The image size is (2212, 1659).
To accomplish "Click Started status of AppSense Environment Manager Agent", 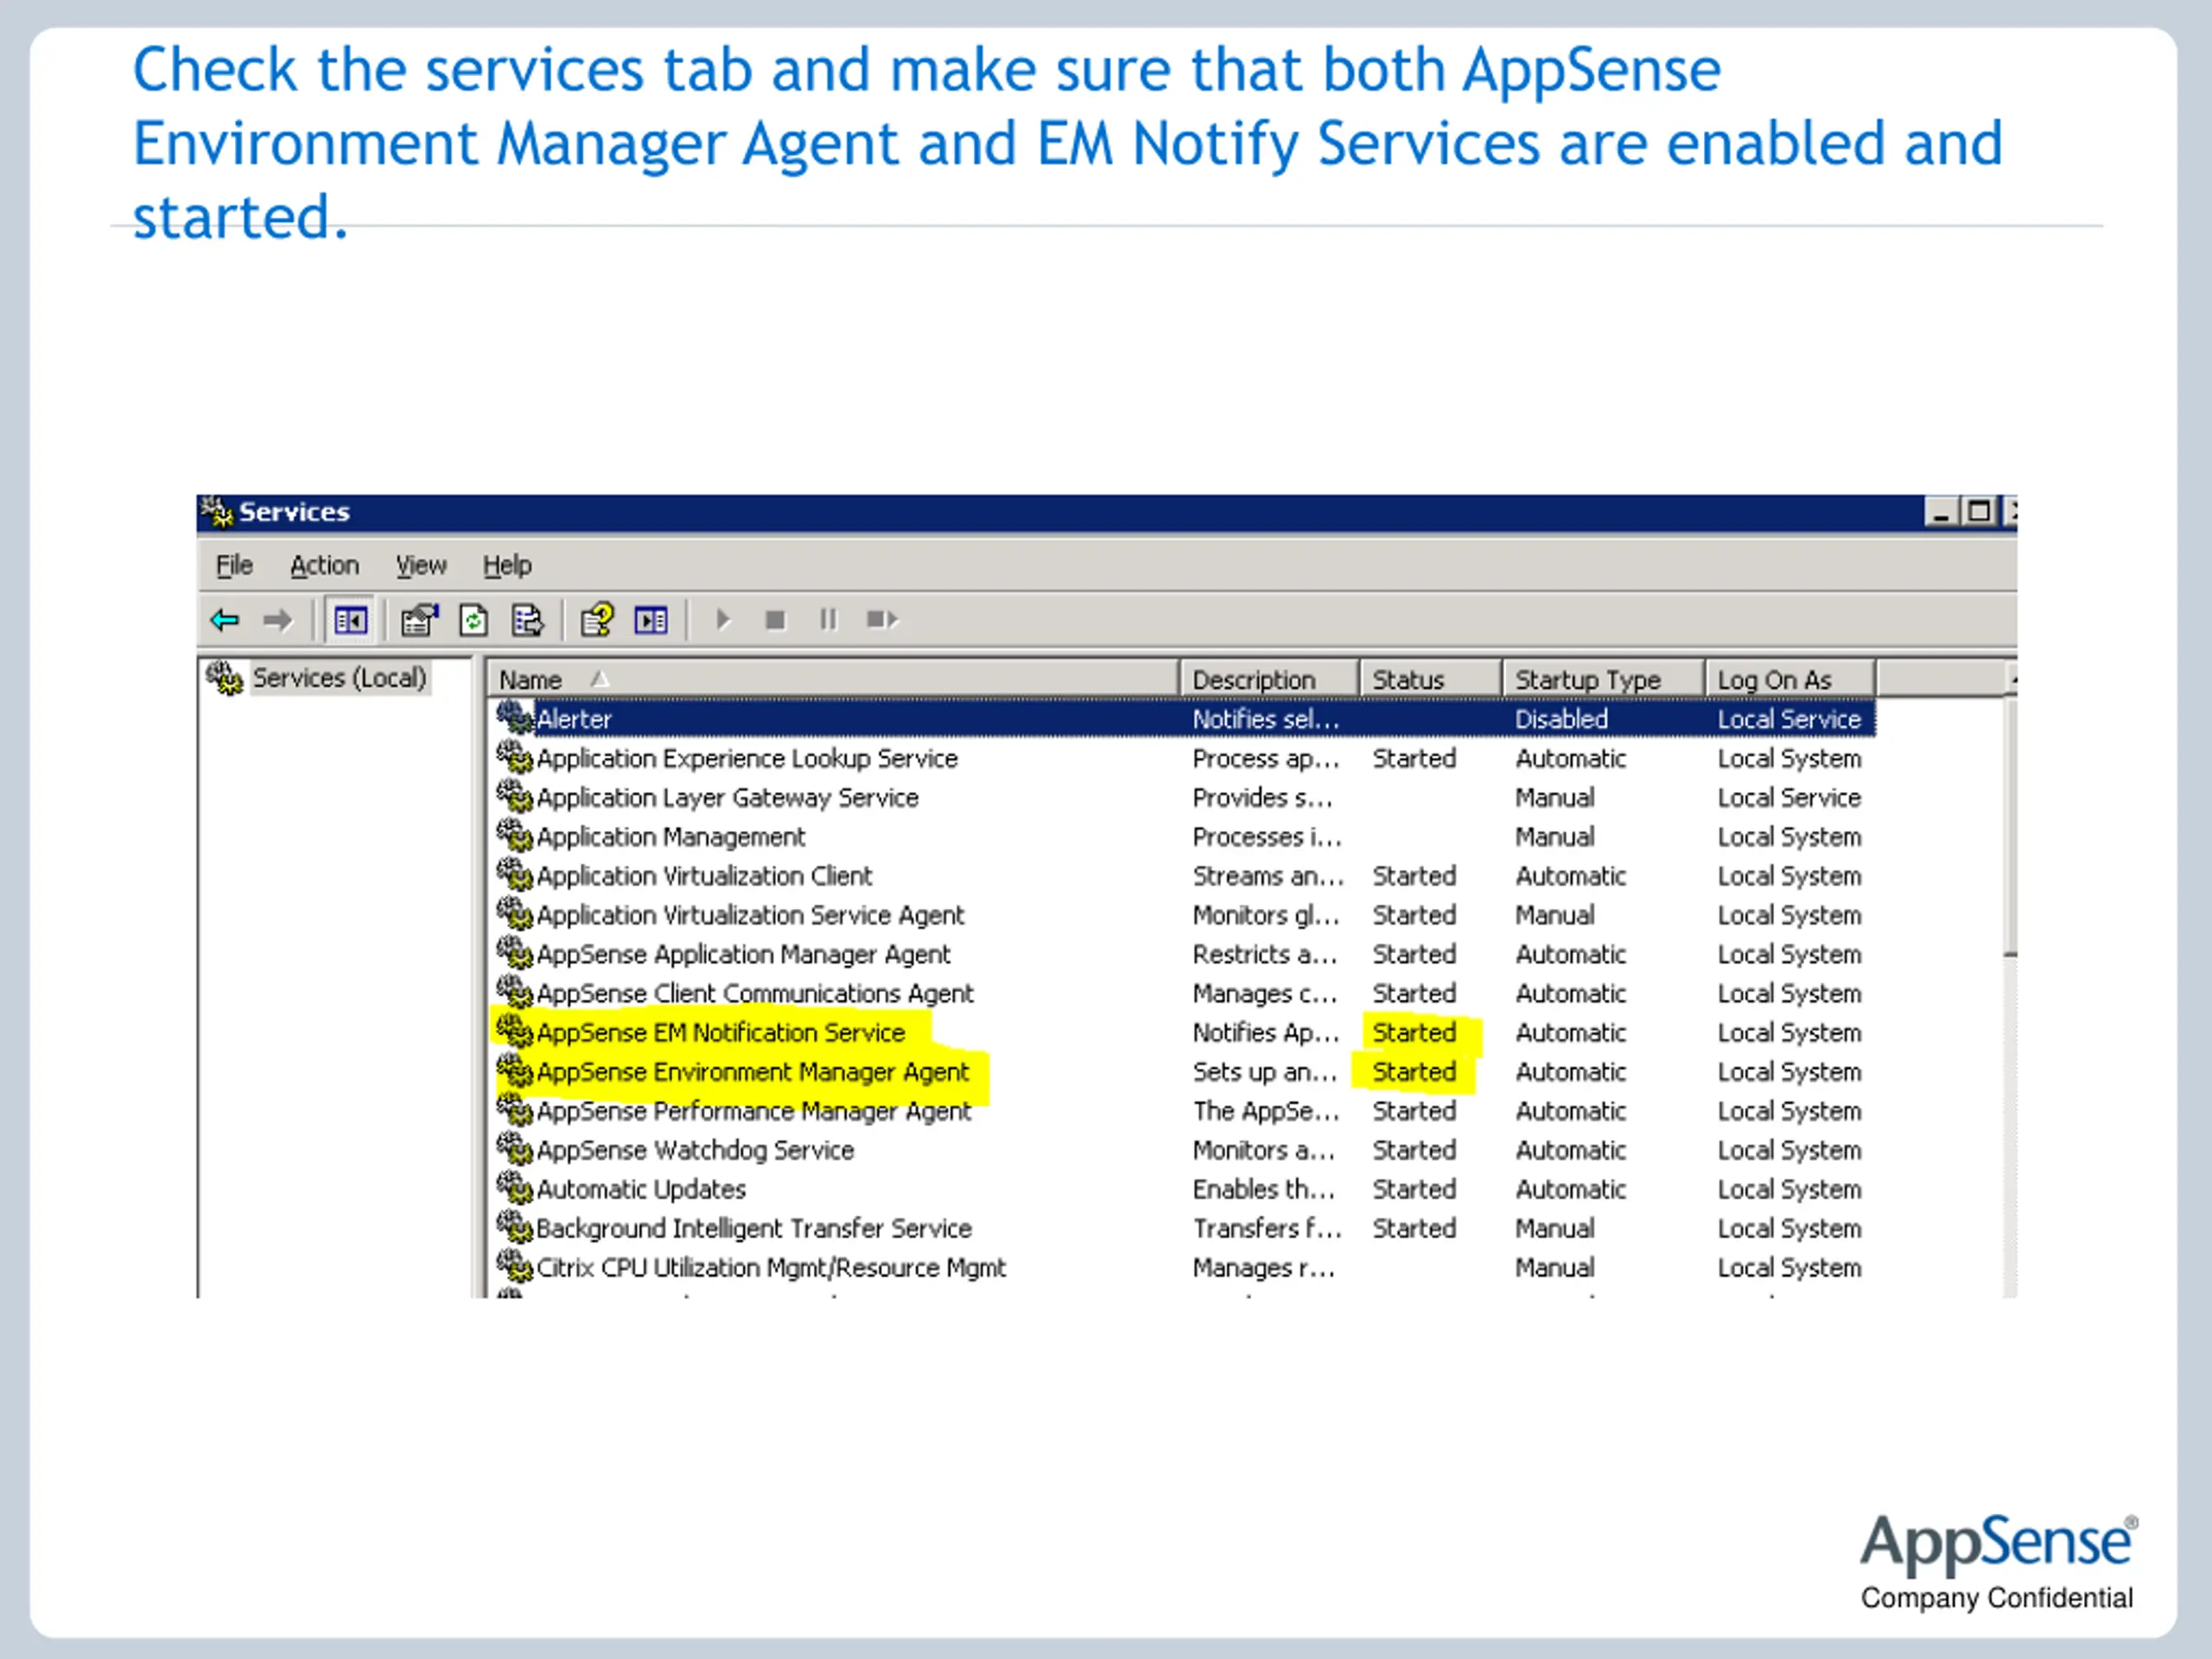I will pos(1414,1072).
